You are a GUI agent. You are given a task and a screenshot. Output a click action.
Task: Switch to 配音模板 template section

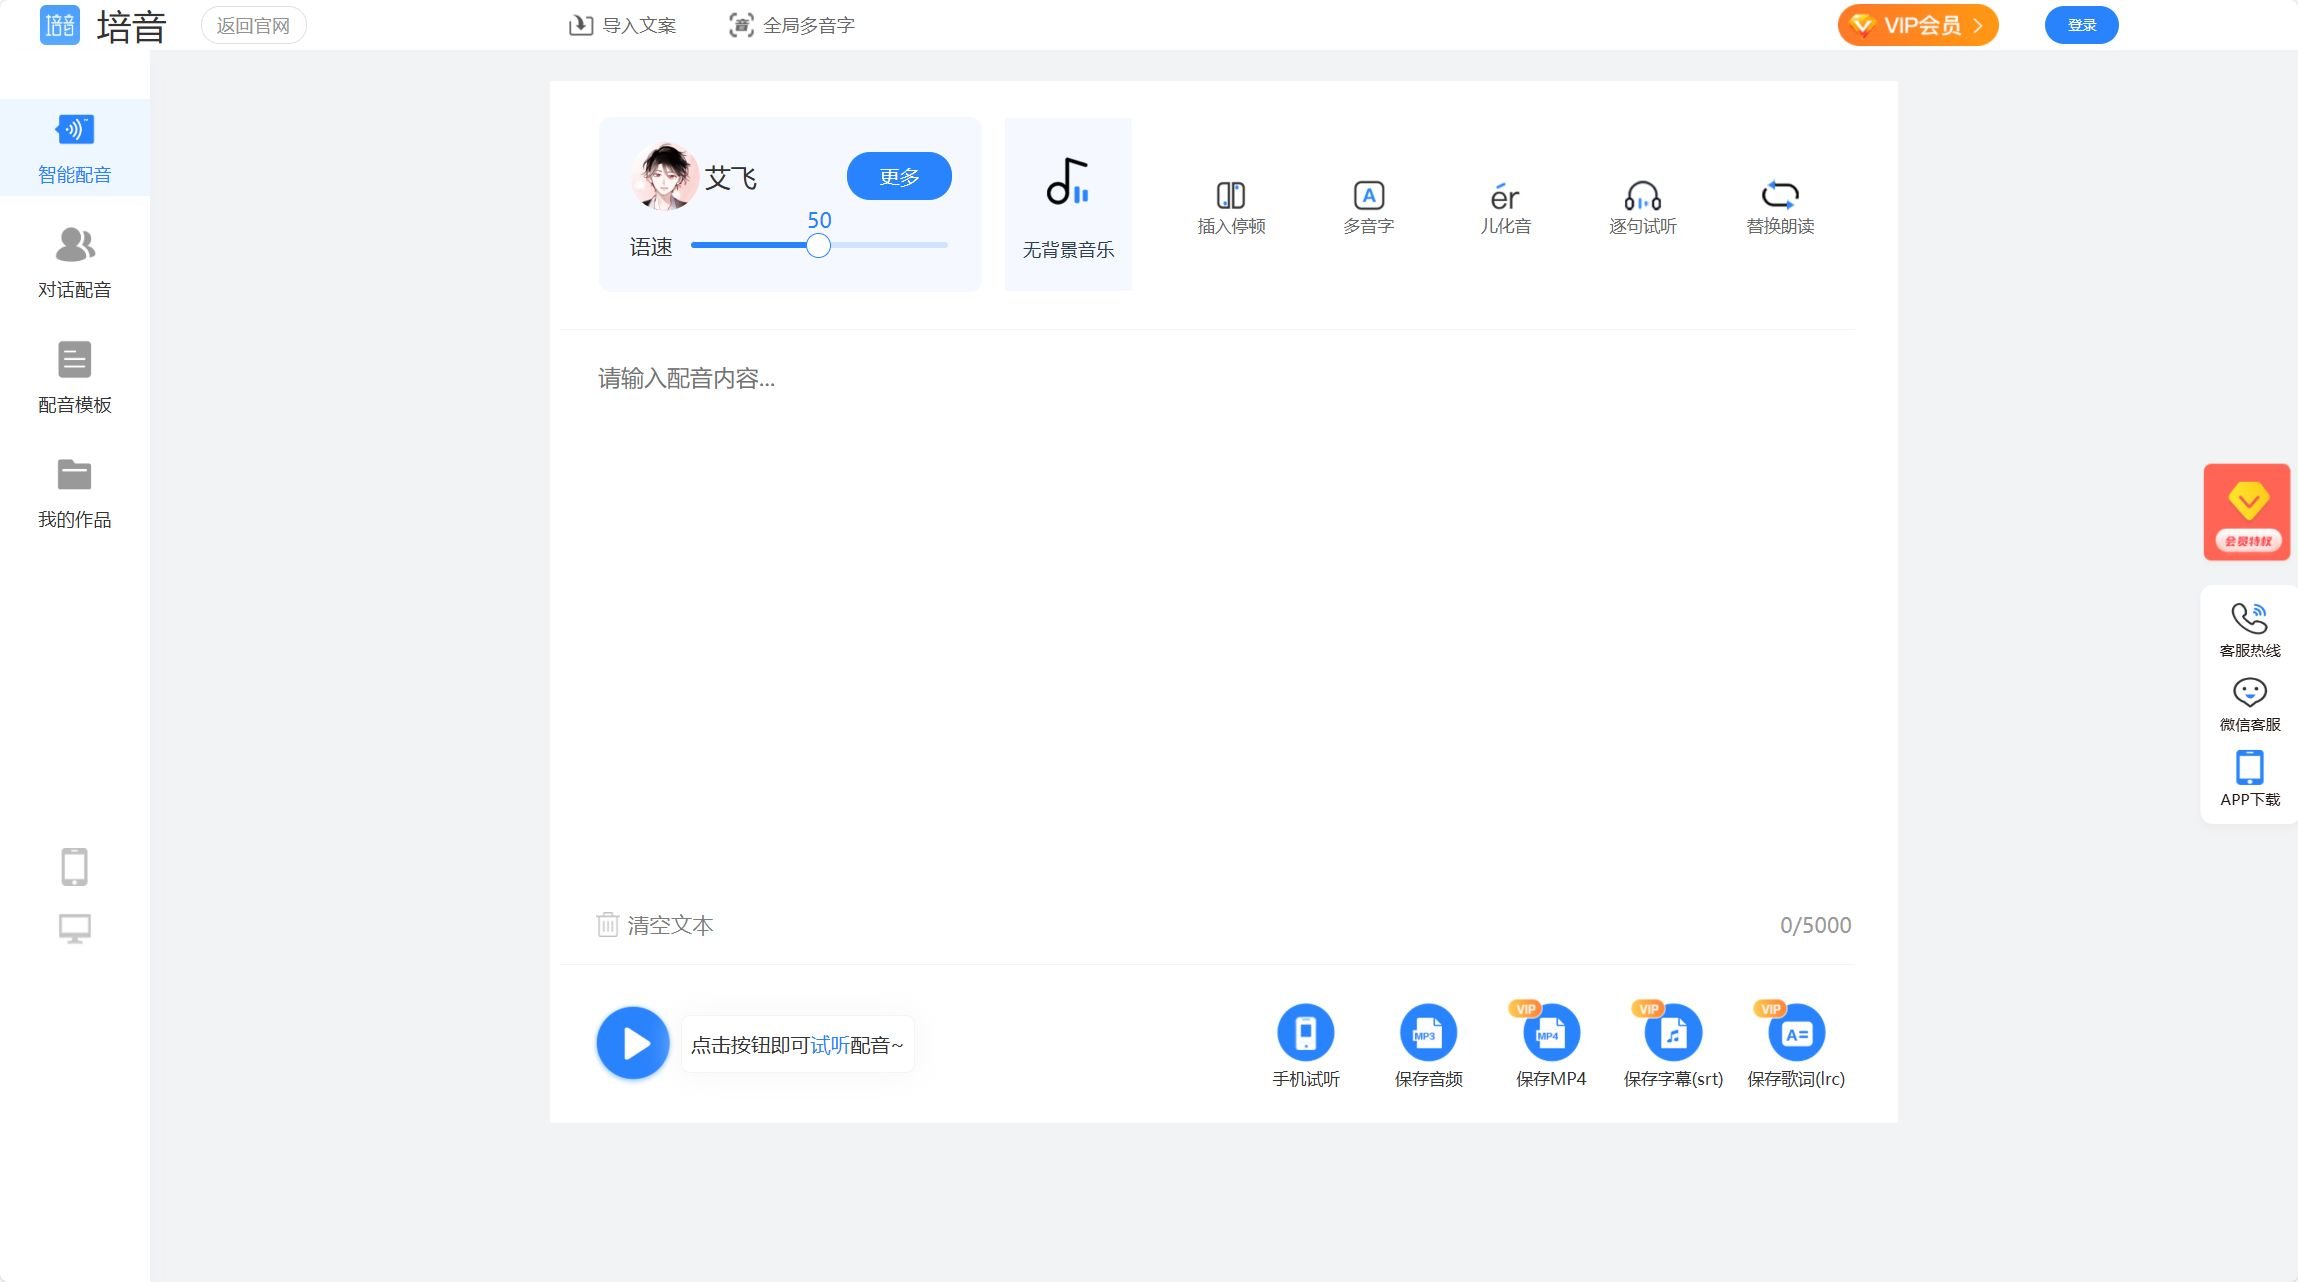(x=73, y=379)
